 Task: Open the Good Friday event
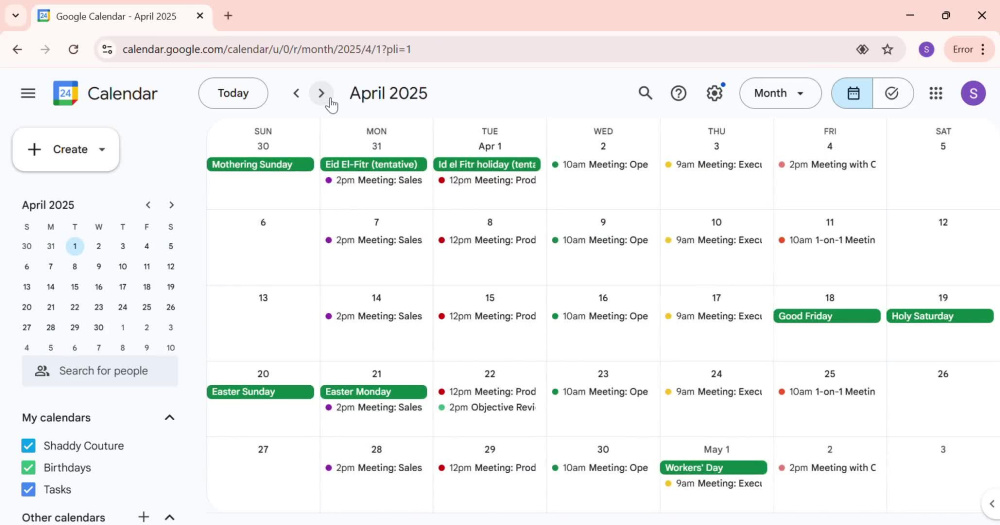(827, 316)
